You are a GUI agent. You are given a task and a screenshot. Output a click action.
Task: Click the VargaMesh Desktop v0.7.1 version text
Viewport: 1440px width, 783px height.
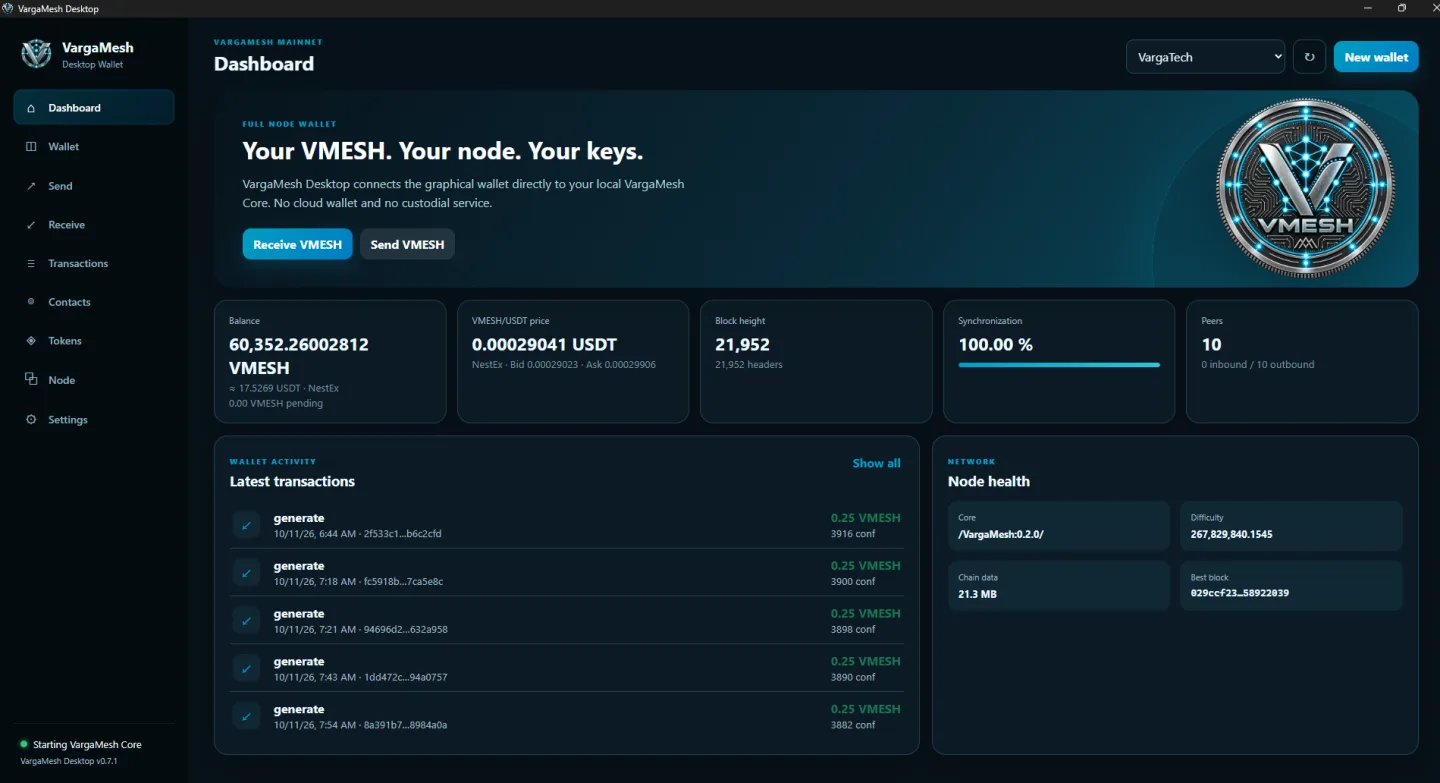69,761
